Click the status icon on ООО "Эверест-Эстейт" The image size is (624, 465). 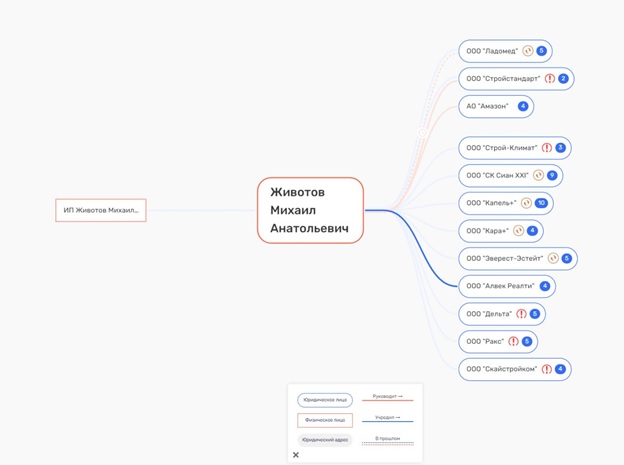553,258
